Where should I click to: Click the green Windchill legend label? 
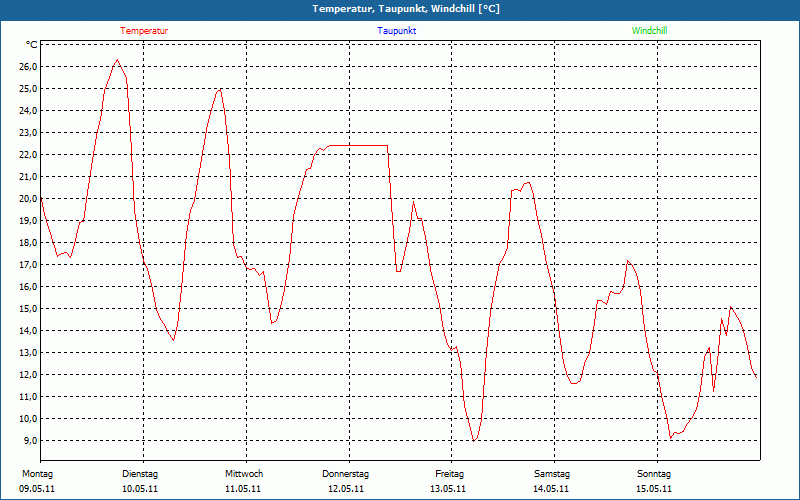tap(649, 31)
